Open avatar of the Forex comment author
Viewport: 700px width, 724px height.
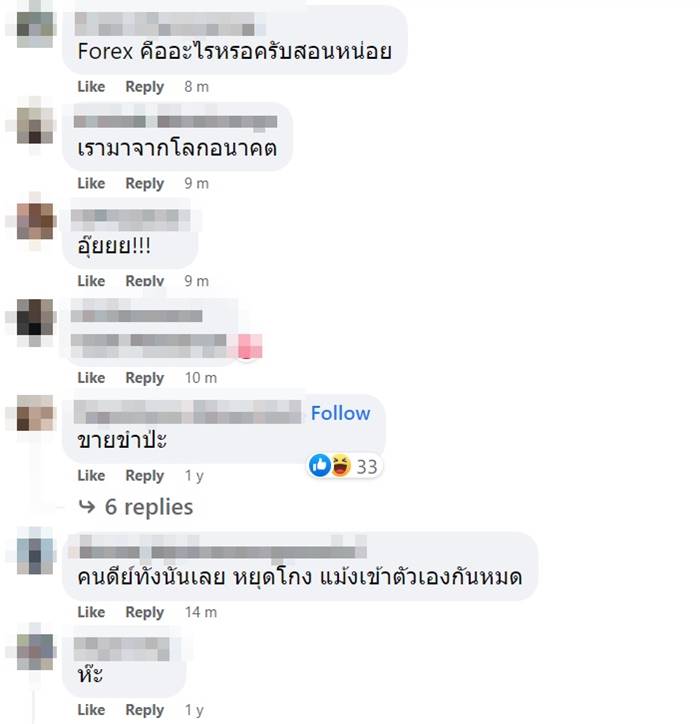click(x=36, y=24)
